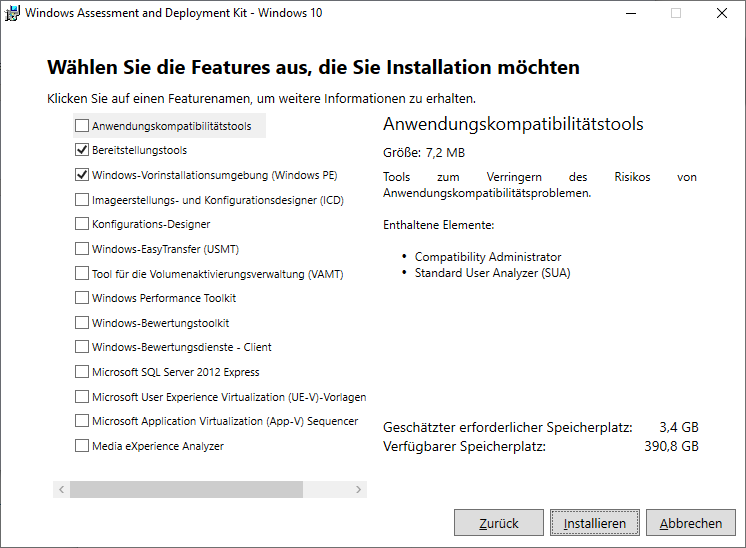Check the Windows-Bewertungstoolkit checkbox
746x548 pixels.
(x=82, y=323)
